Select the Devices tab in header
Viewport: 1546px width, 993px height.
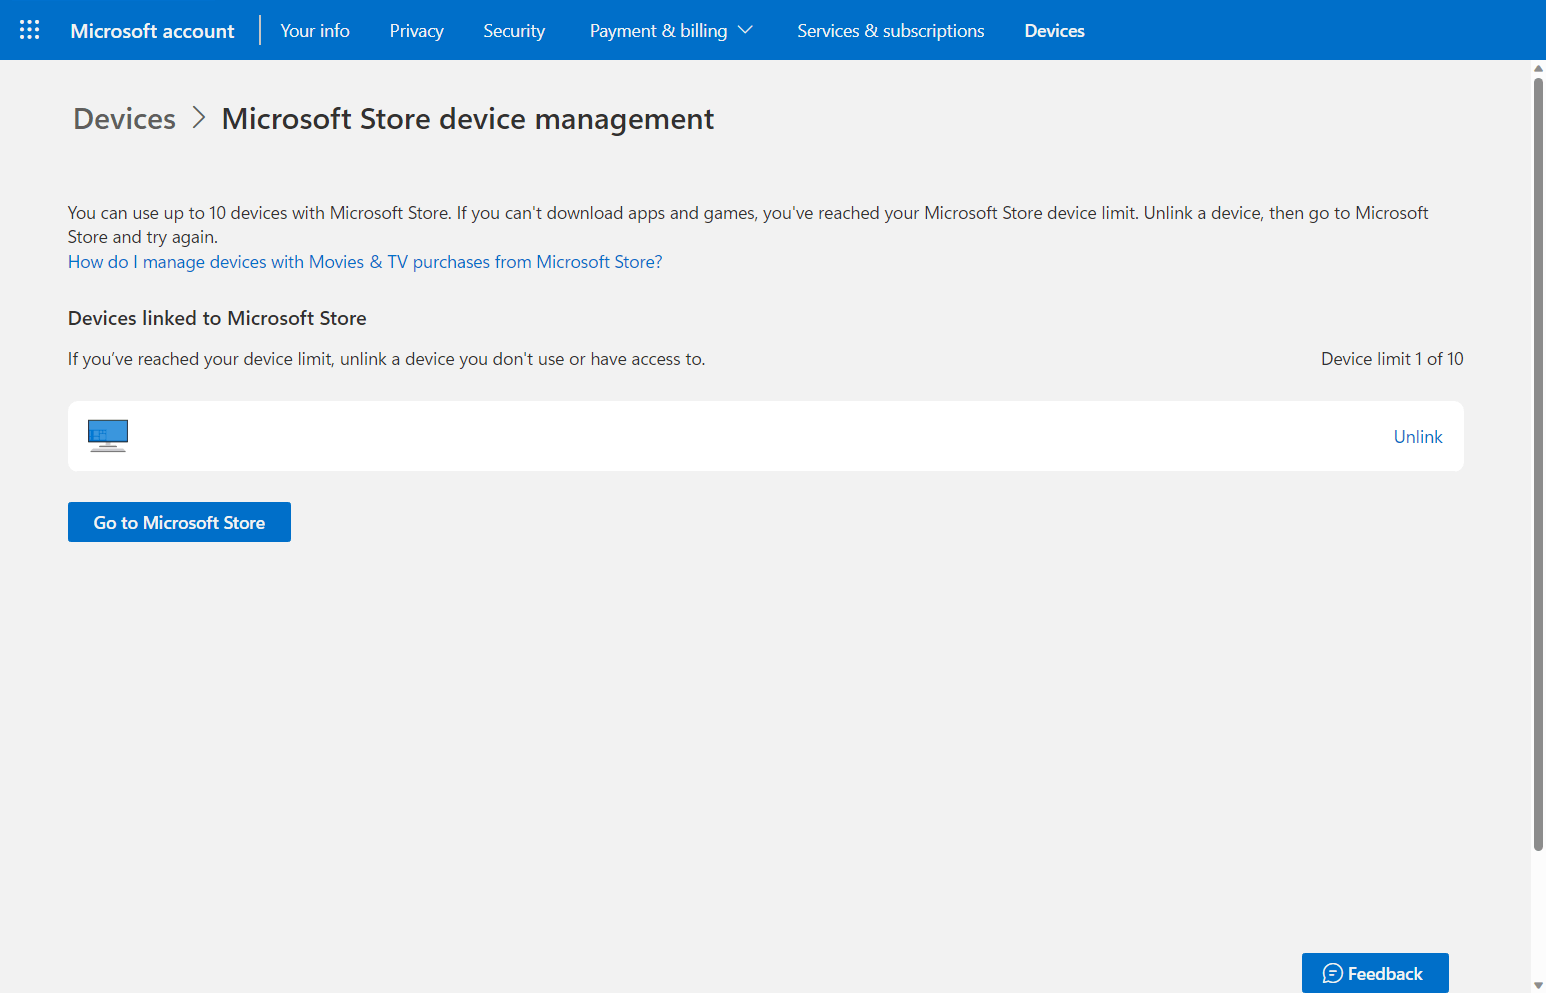tap(1054, 31)
